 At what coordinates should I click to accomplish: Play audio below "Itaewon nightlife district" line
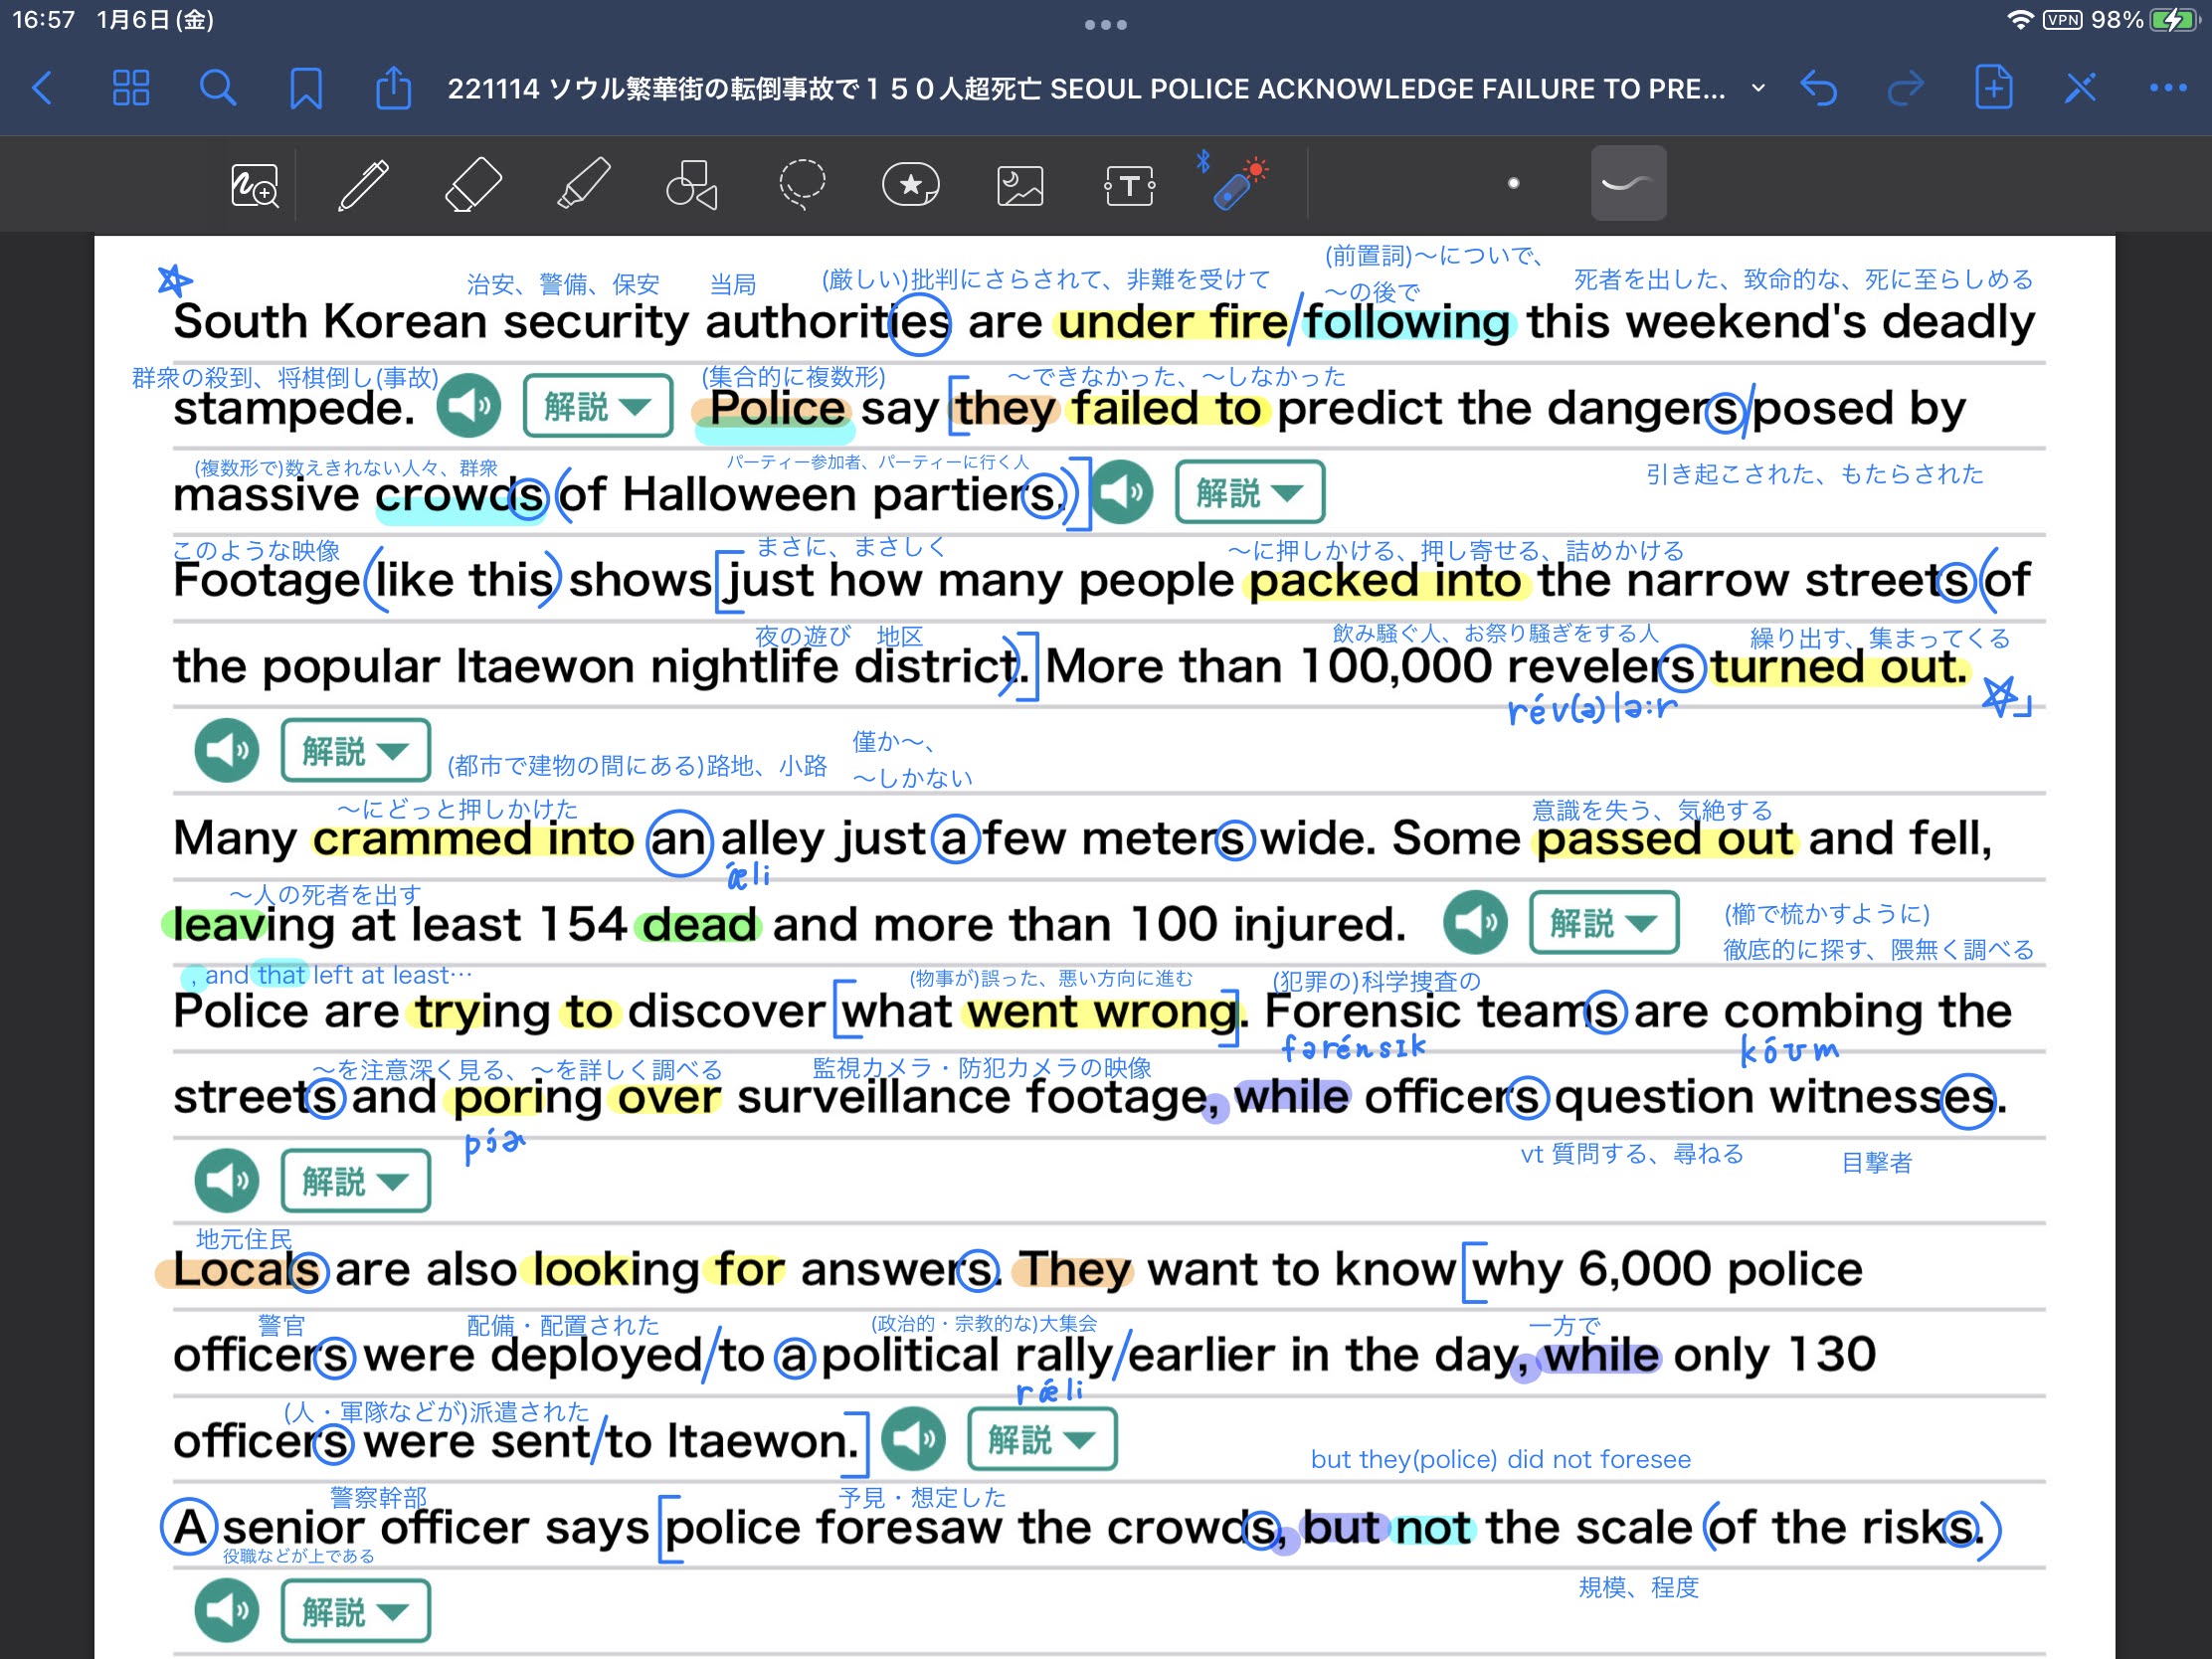(227, 750)
